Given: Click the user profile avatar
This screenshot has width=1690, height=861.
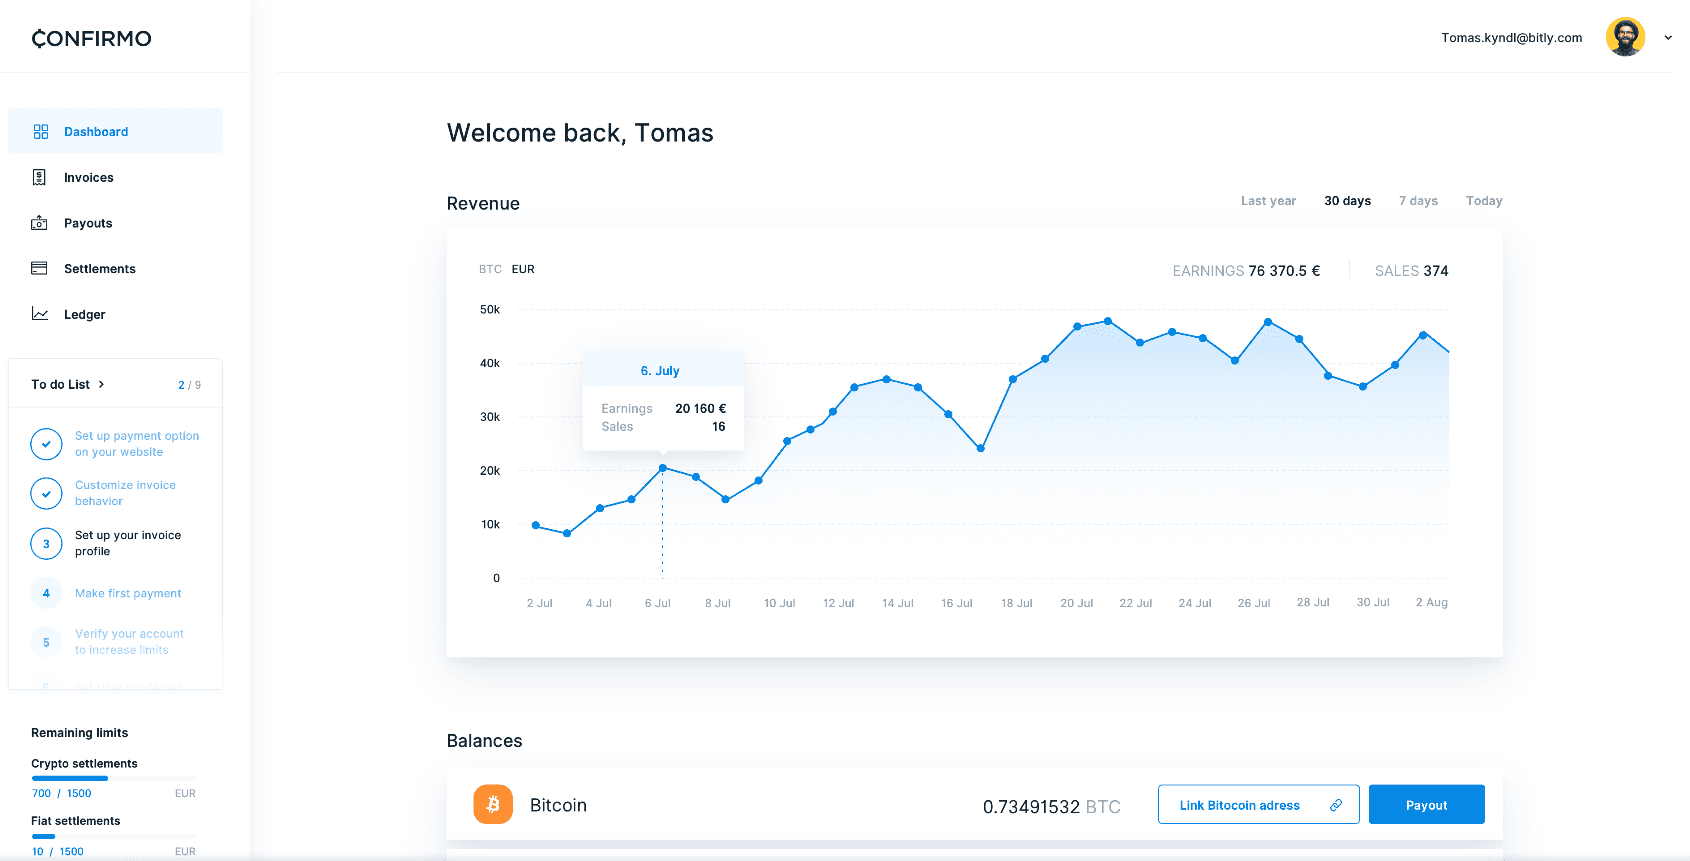Looking at the screenshot, I should click(1625, 38).
